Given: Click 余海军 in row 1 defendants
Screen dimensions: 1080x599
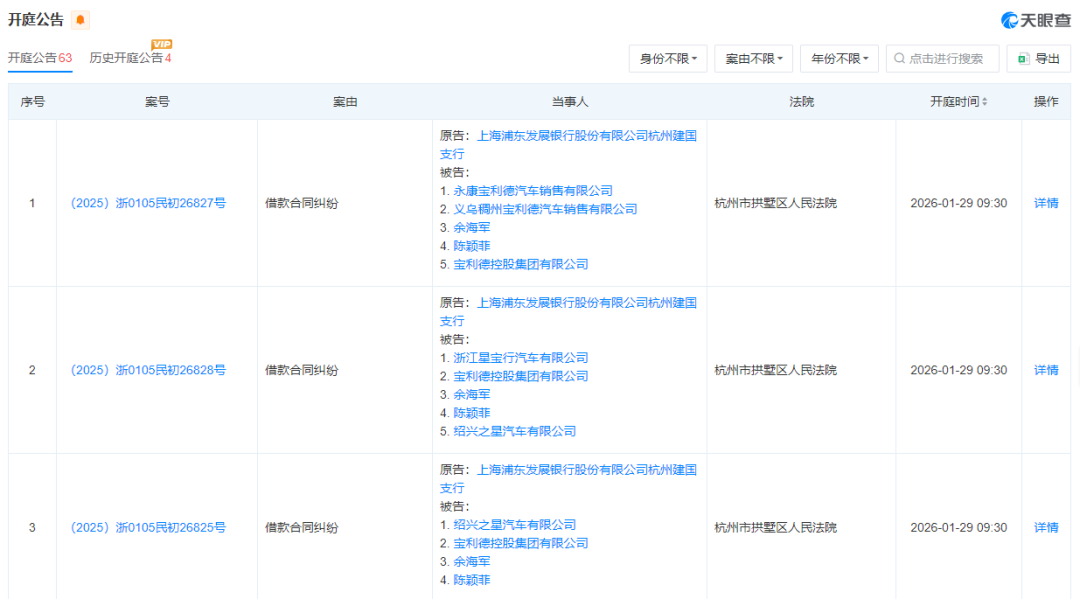Looking at the screenshot, I should click(472, 227).
